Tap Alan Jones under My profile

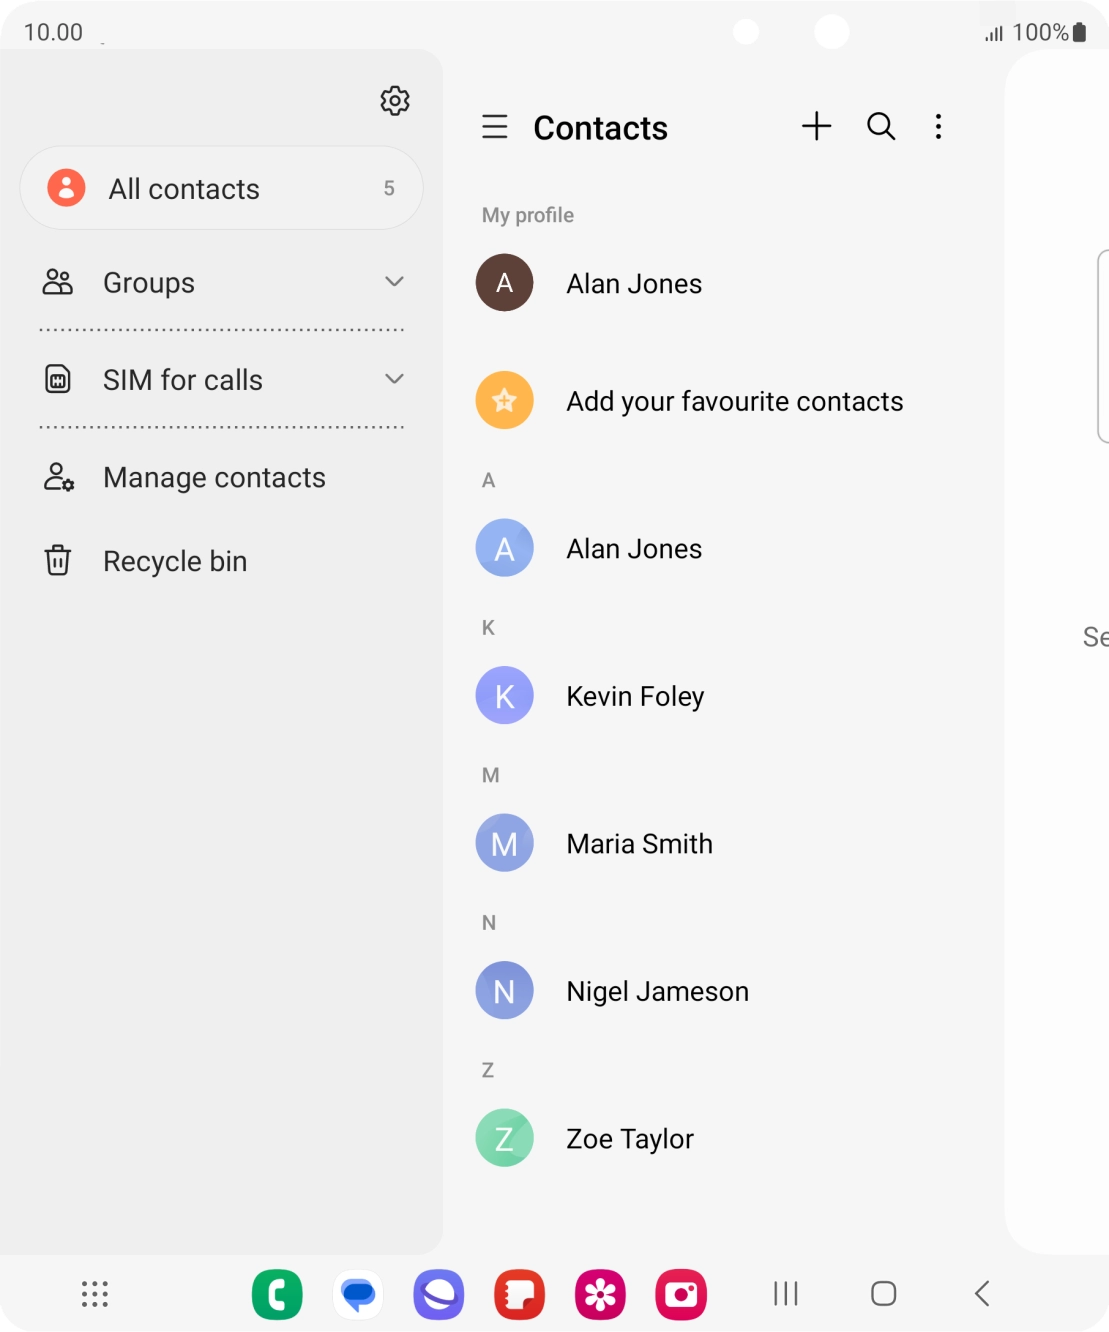click(x=634, y=283)
